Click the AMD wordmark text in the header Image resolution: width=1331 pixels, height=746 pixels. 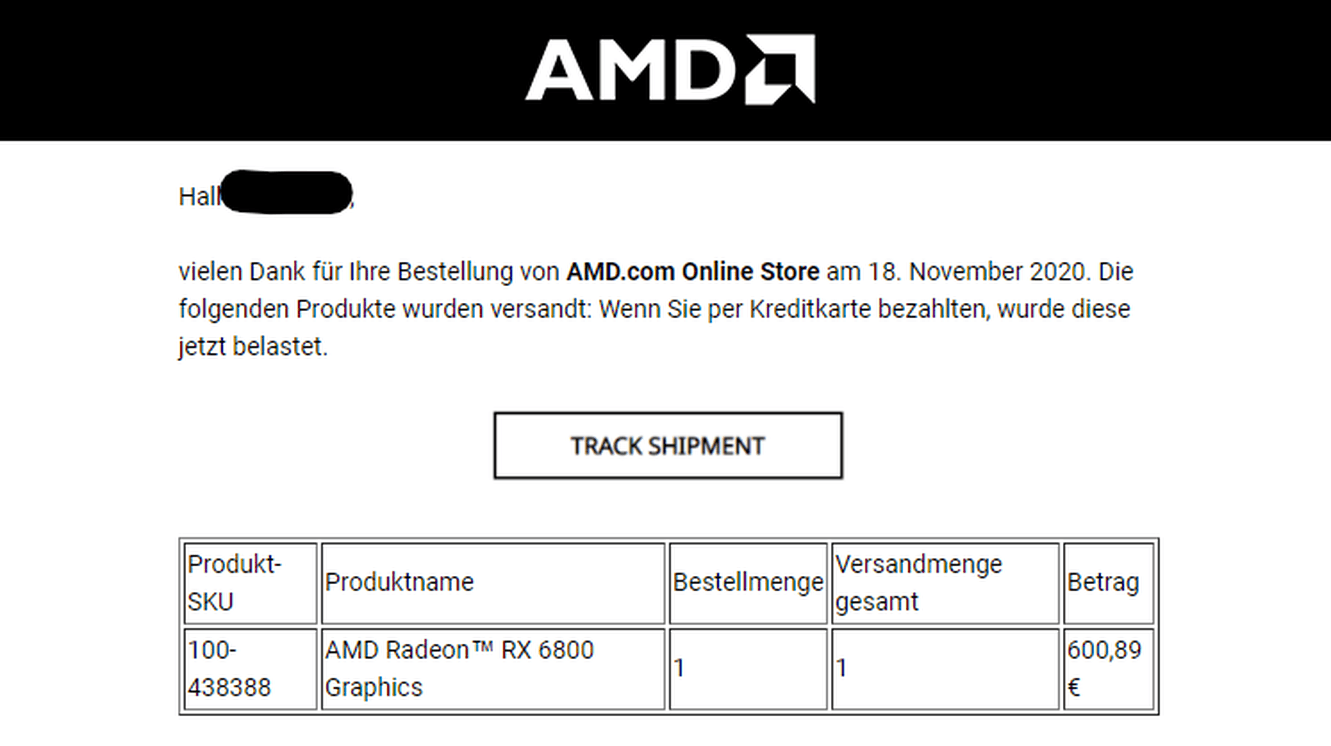pos(630,70)
